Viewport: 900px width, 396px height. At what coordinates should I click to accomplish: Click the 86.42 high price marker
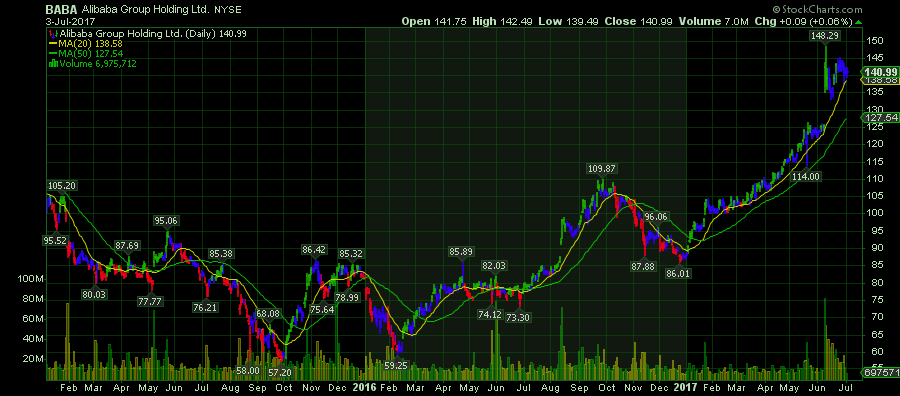(314, 250)
